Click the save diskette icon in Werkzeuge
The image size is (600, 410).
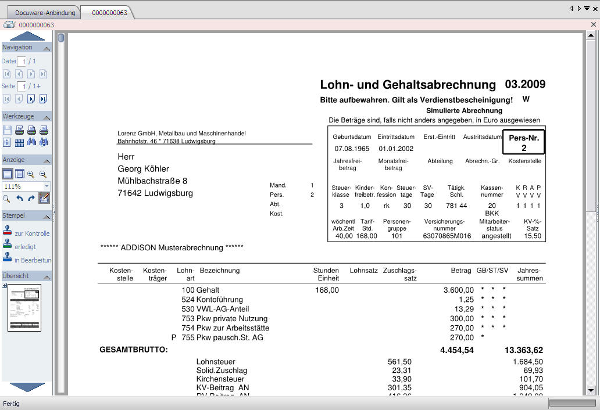pyautogui.click(x=7, y=130)
